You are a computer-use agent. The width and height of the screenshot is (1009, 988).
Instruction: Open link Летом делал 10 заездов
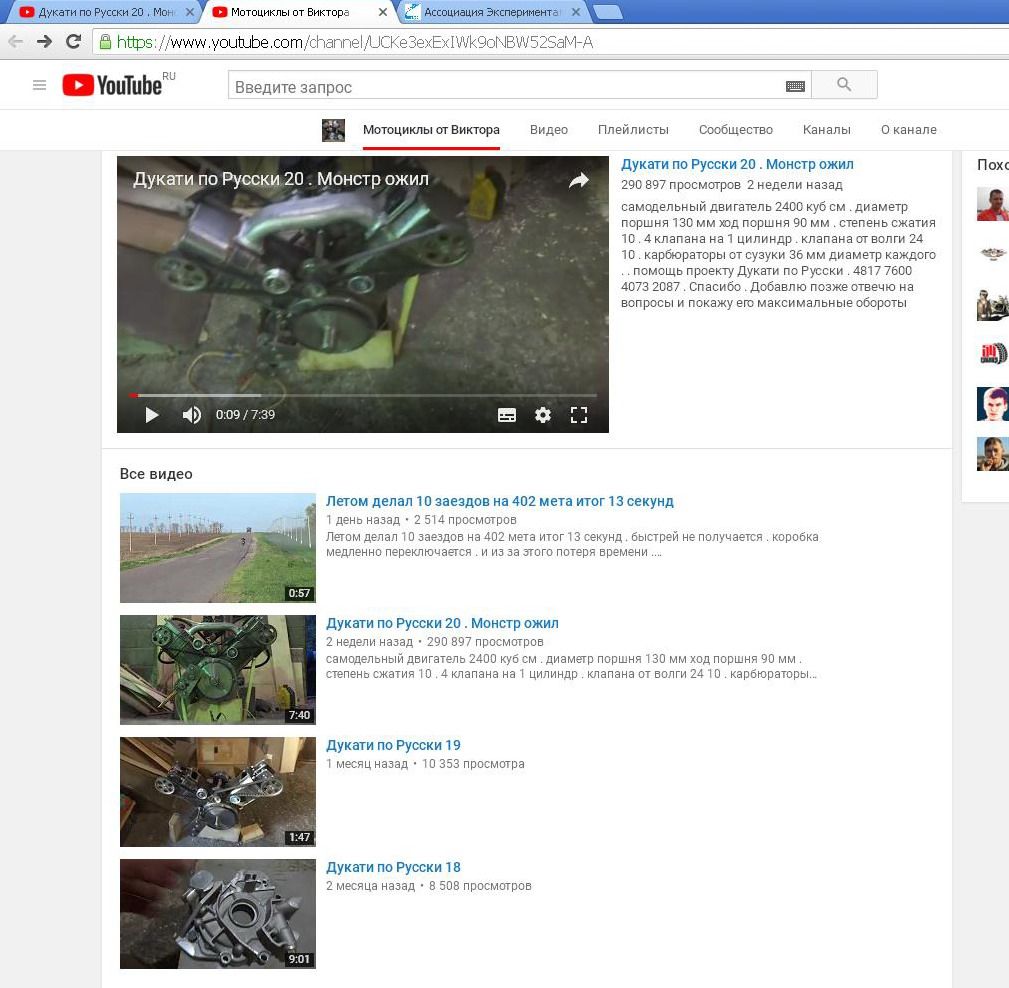point(499,501)
